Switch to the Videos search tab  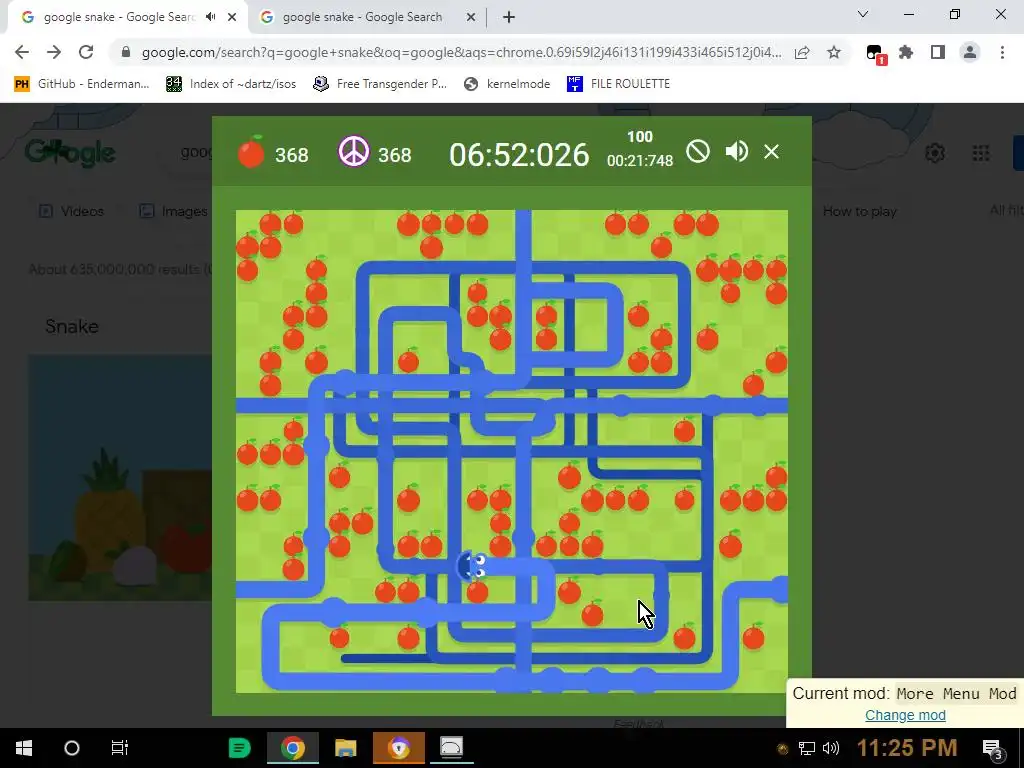point(72,211)
